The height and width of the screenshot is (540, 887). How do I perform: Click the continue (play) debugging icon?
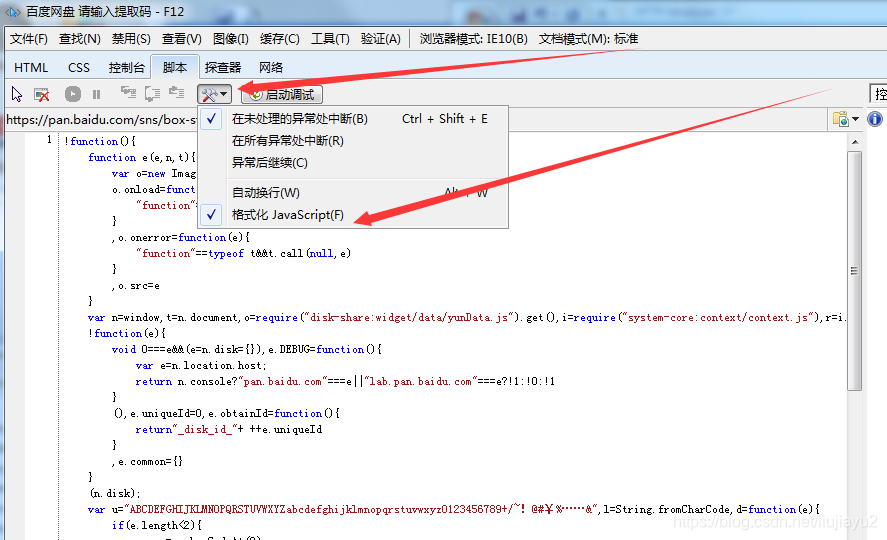[72, 94]
